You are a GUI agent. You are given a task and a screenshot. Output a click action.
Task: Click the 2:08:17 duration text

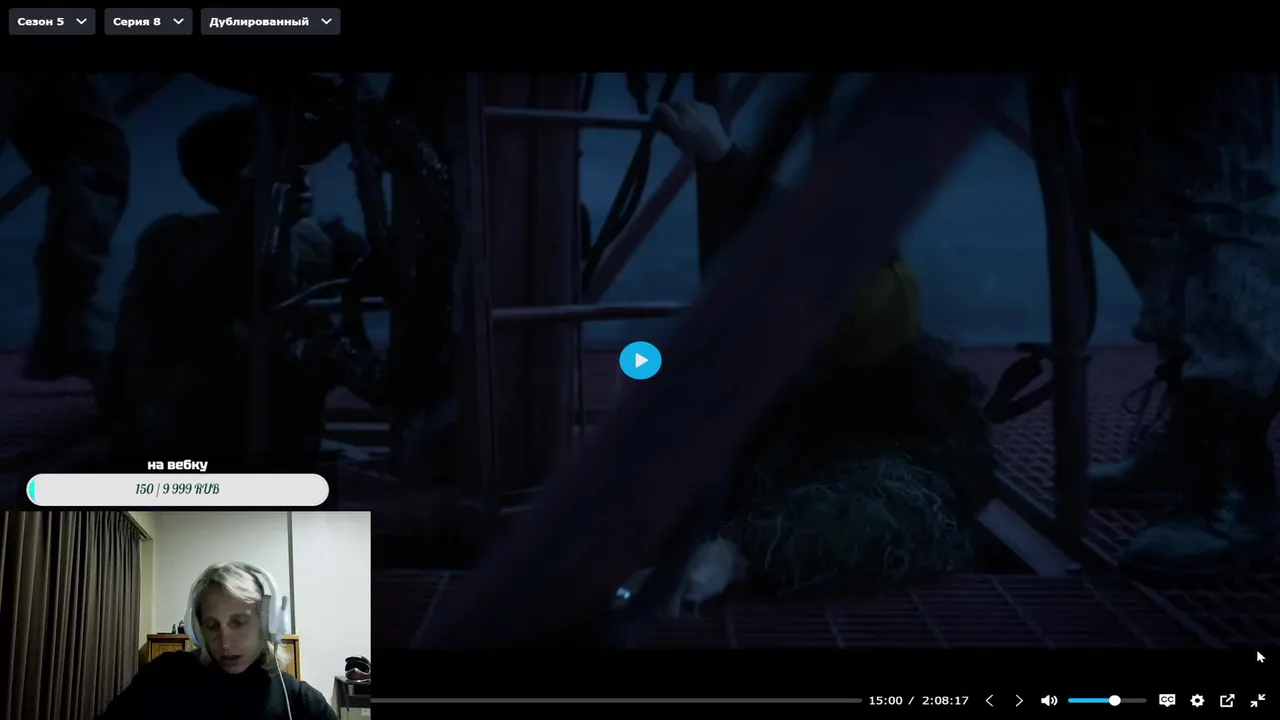tap(944, 701)
